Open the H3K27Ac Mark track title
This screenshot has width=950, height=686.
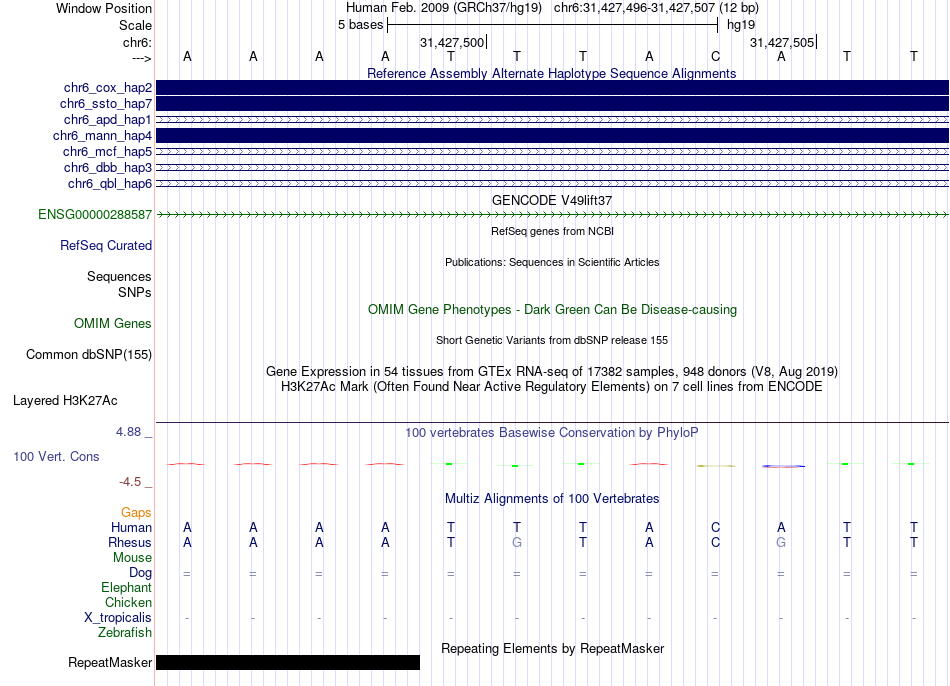552,387
